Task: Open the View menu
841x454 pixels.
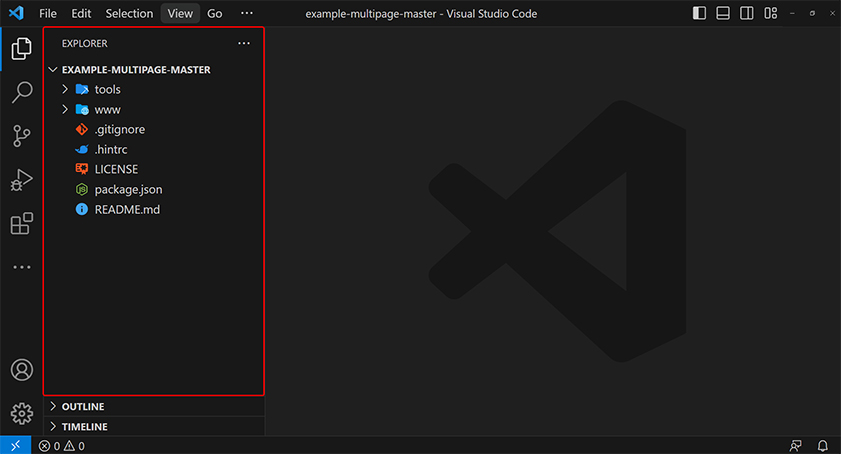Action: pos(180,13)
